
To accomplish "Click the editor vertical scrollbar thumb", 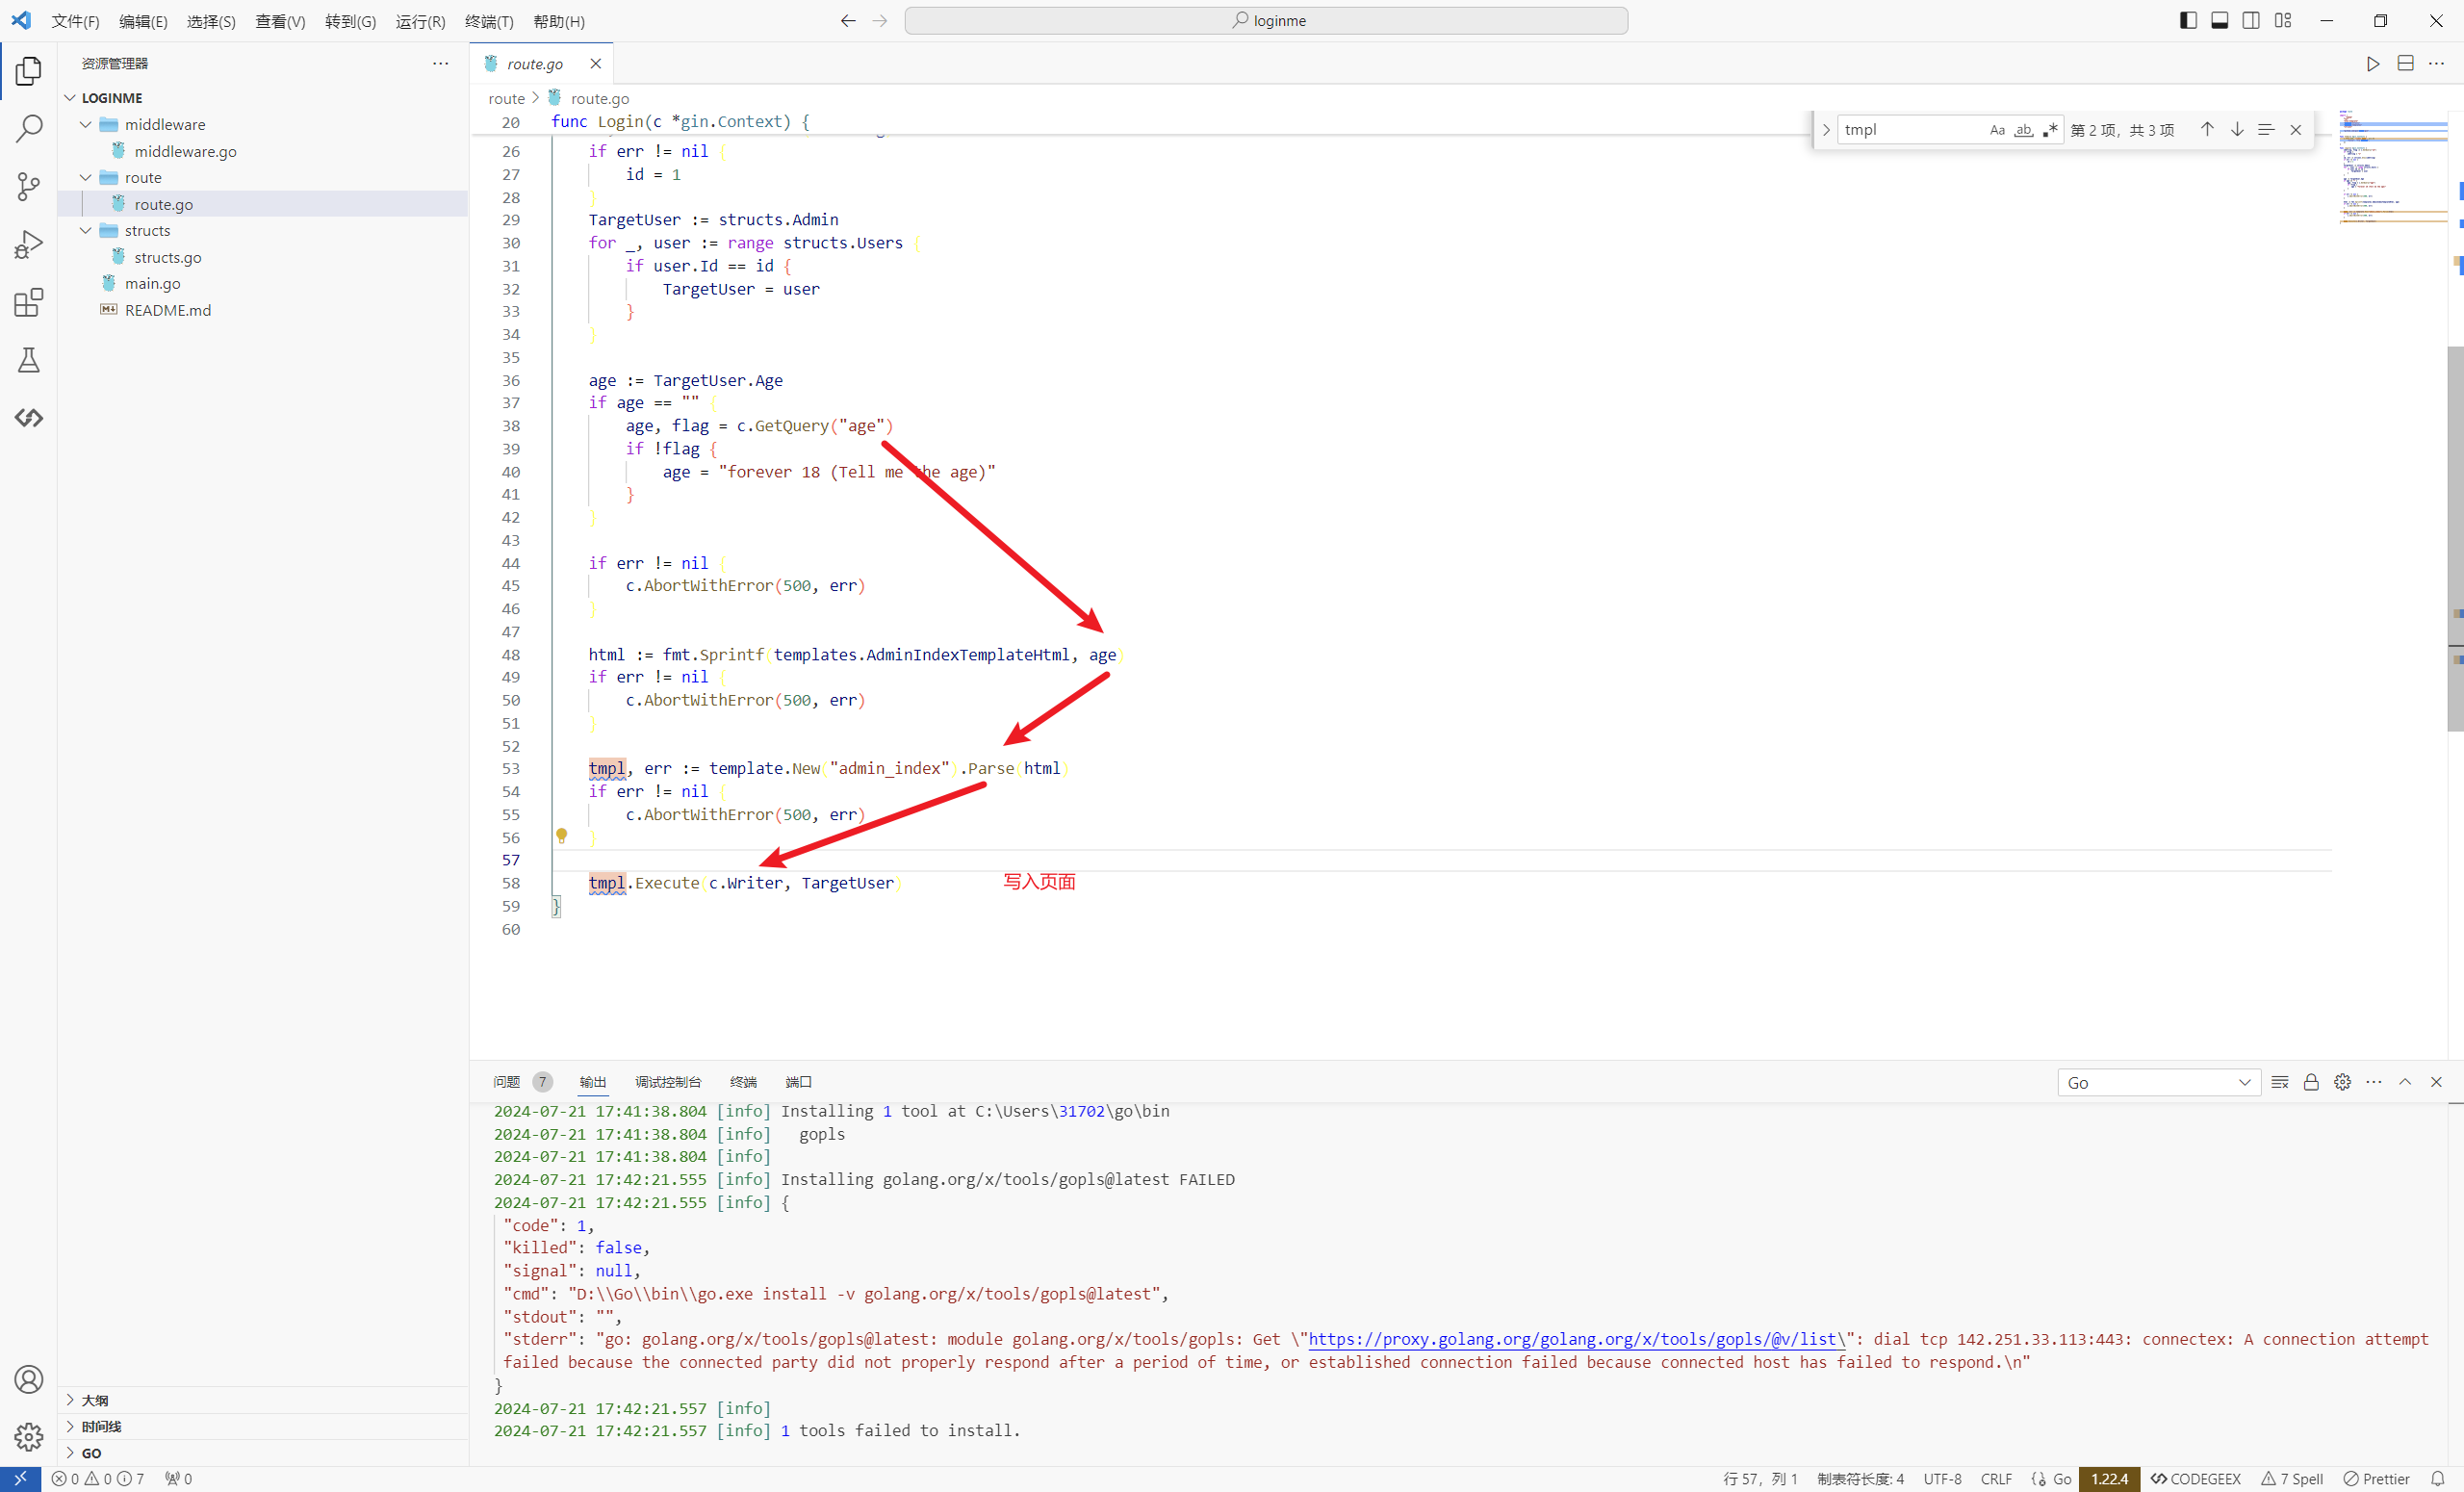I will coord(2455,539).
